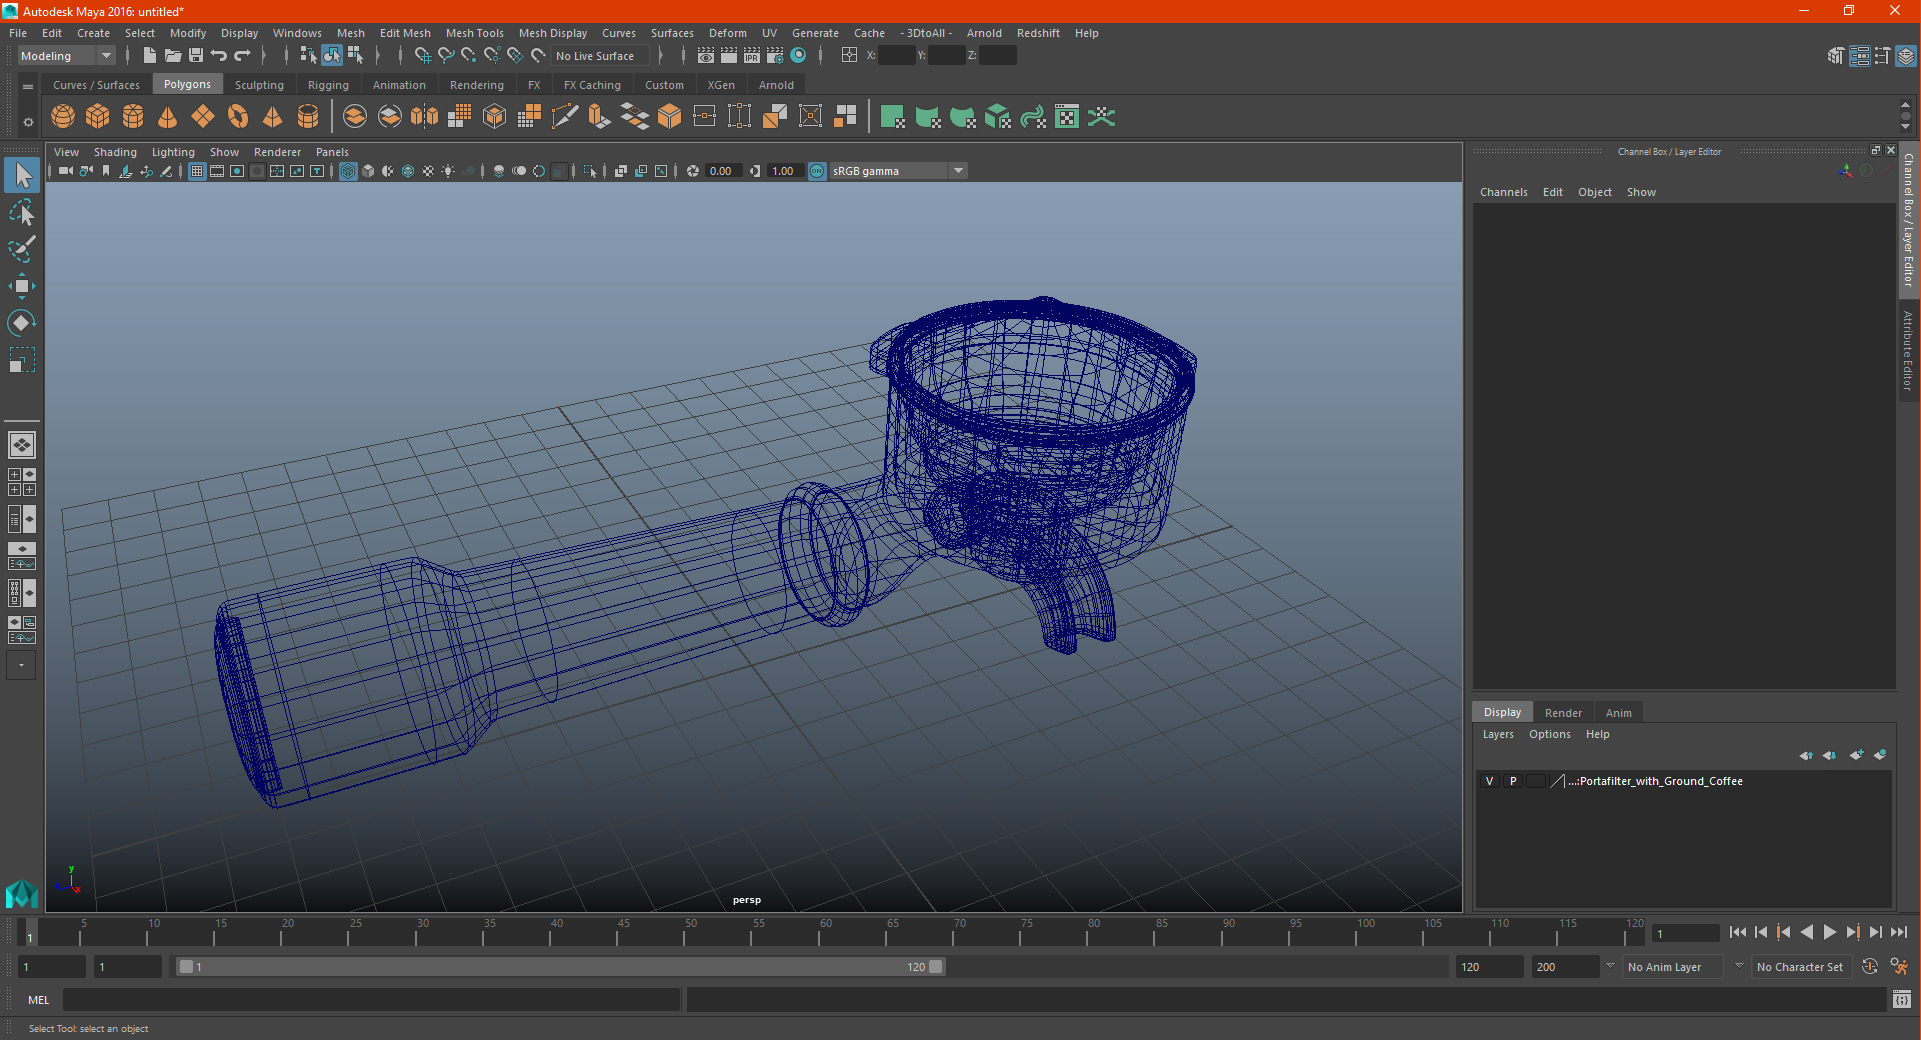The width and height of the screenshot is (1921, 1040).
Task: Open the Script Editor icon
Action: [x=1902, y=999]
